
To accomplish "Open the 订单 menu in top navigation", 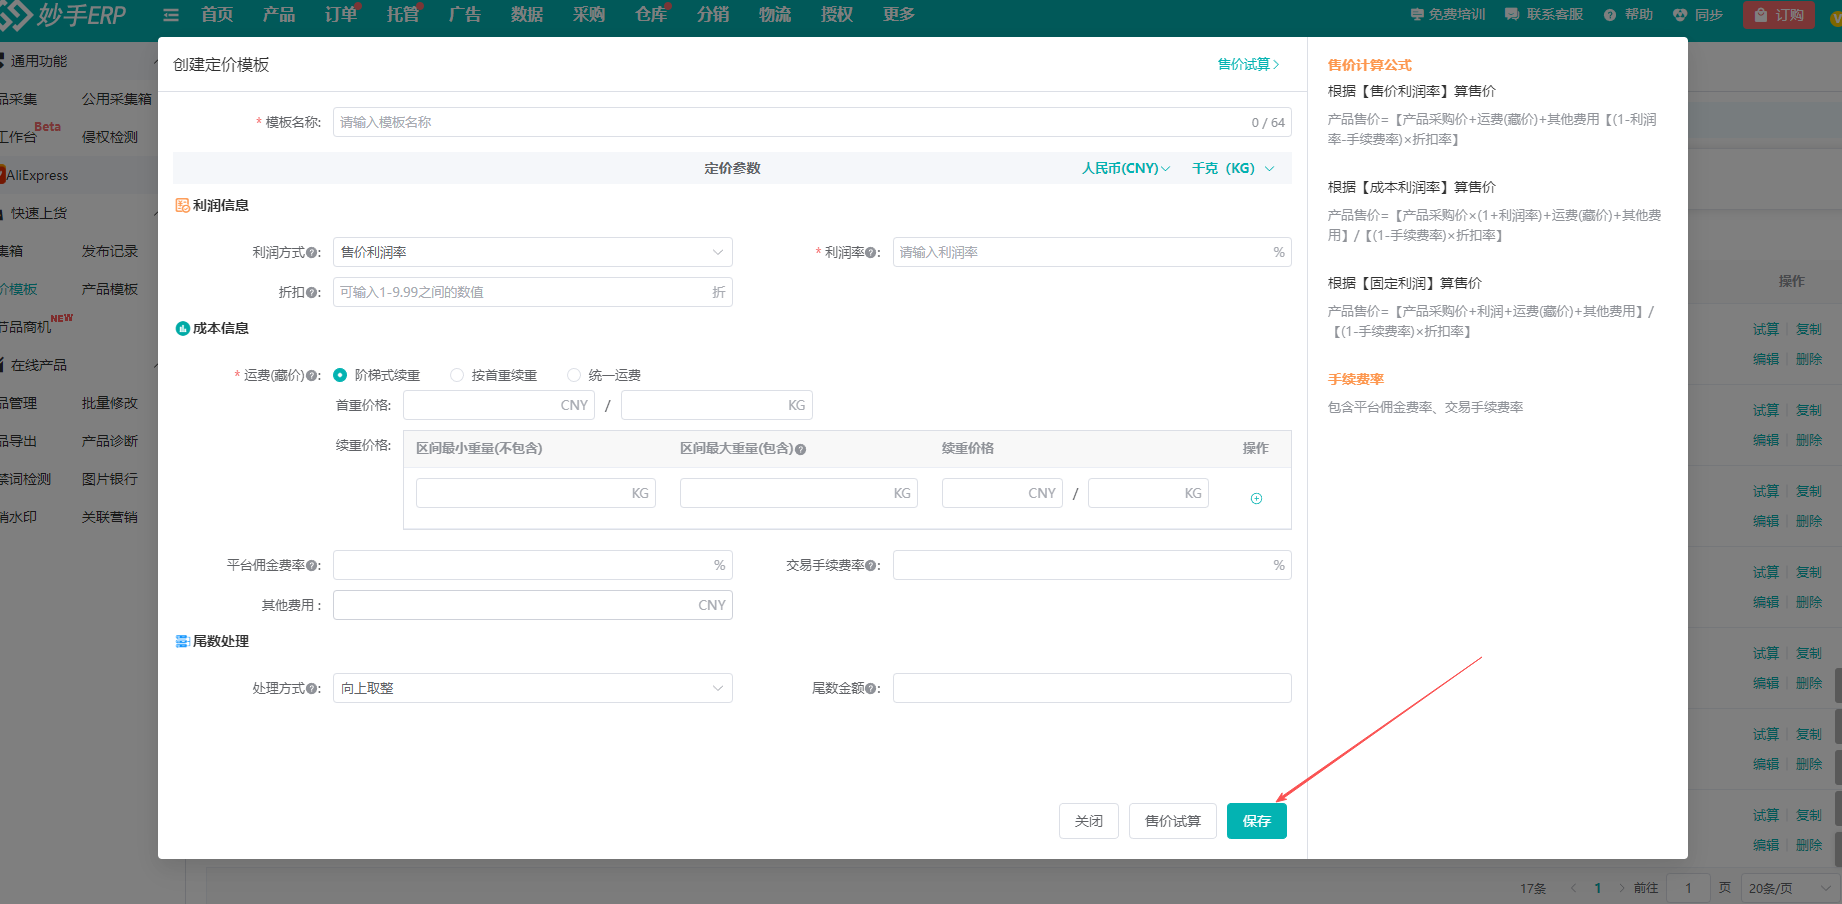I will click(x=340, y=15).
